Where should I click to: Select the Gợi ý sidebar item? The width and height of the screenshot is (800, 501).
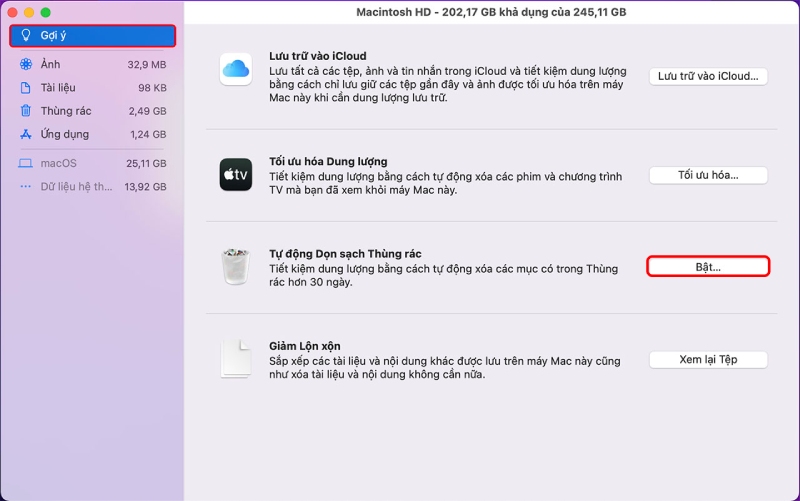(92, 36)
